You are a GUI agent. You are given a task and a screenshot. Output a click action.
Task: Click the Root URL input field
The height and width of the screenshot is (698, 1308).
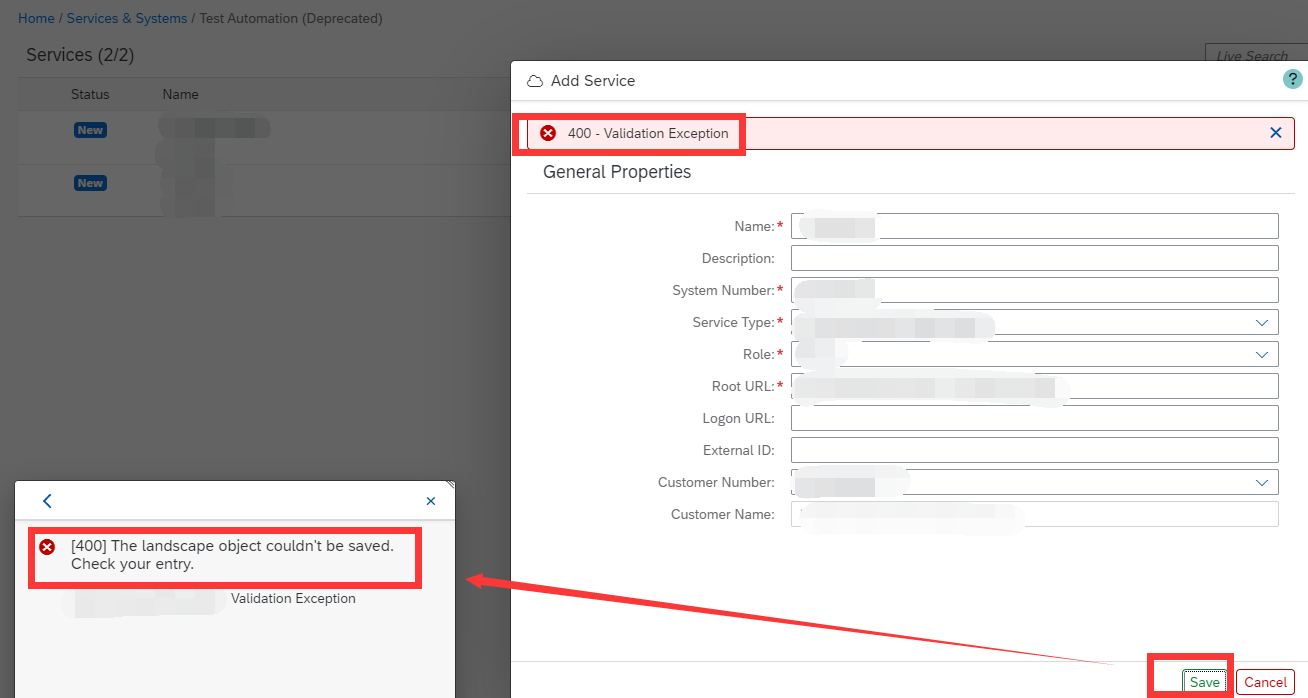tap(1035, 386)
